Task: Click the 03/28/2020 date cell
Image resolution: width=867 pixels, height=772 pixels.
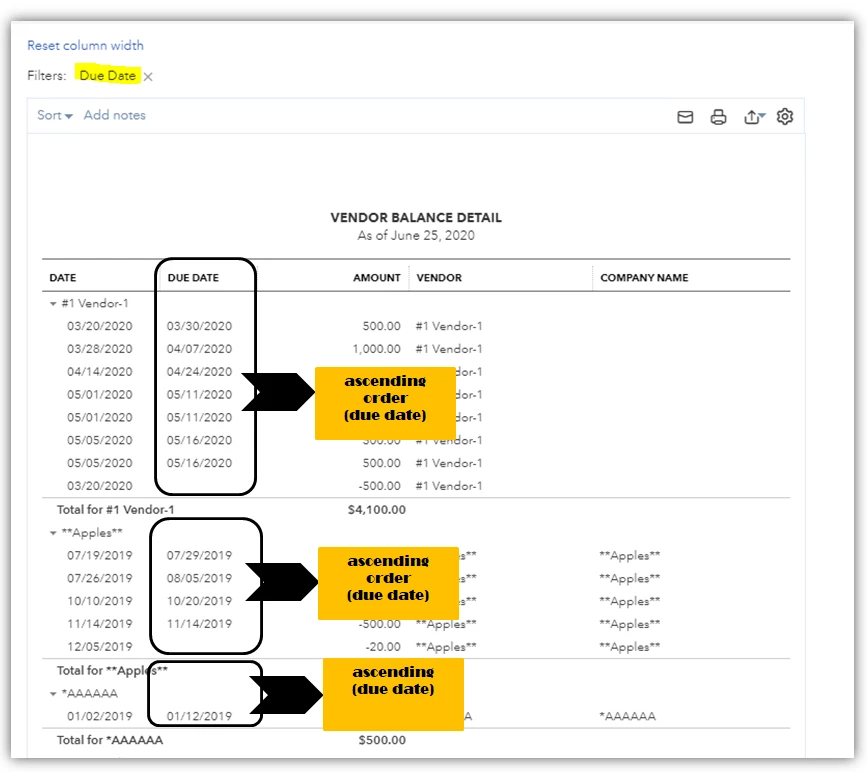Action: click(x=100, y=349)
